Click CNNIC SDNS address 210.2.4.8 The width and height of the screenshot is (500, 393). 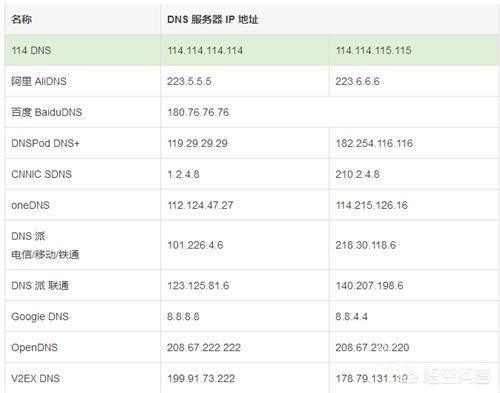point(357,174)
